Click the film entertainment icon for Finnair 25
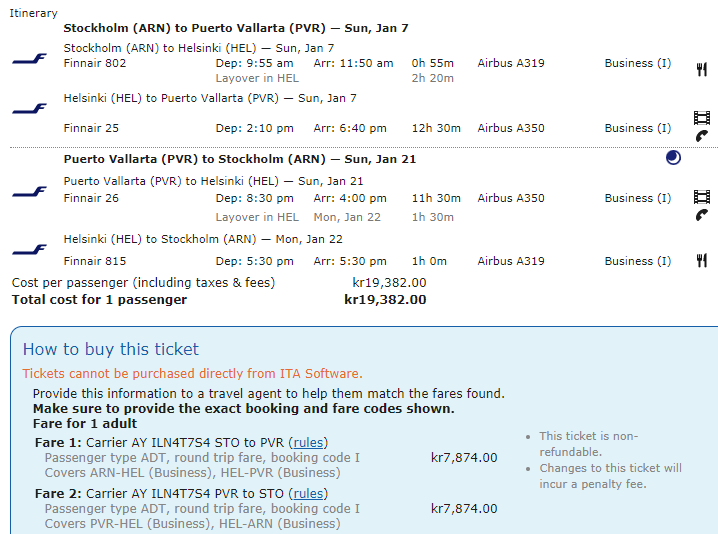The height and width of the screenshot is (534, 718). point(701,118)
